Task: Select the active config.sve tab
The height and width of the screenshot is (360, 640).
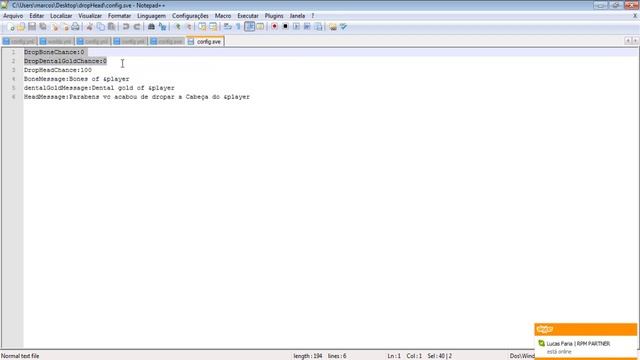Action: pyautogui.click(x=205, y=42)
